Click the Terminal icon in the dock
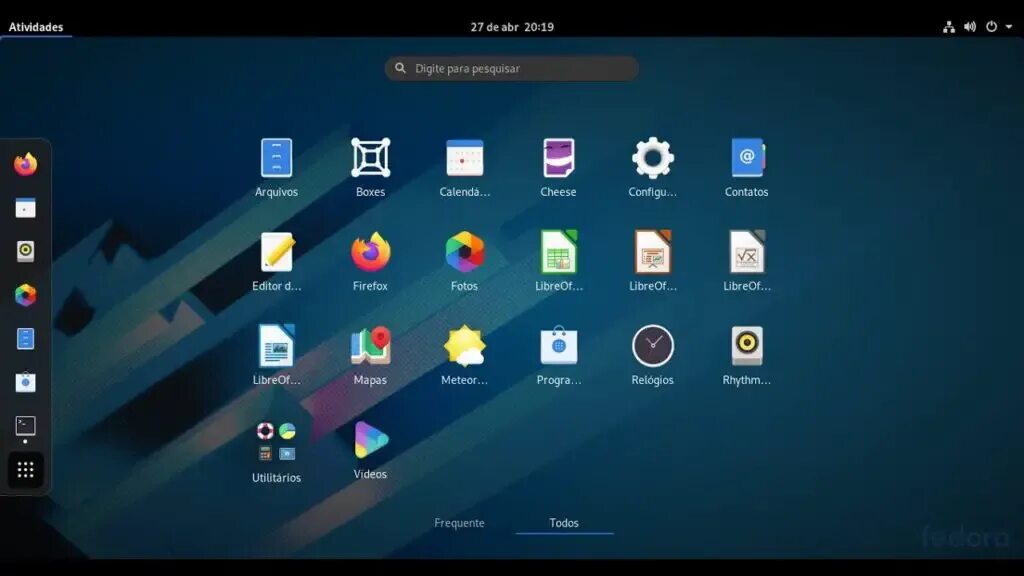The image size is (1024, 576). [x=25, y=426]
